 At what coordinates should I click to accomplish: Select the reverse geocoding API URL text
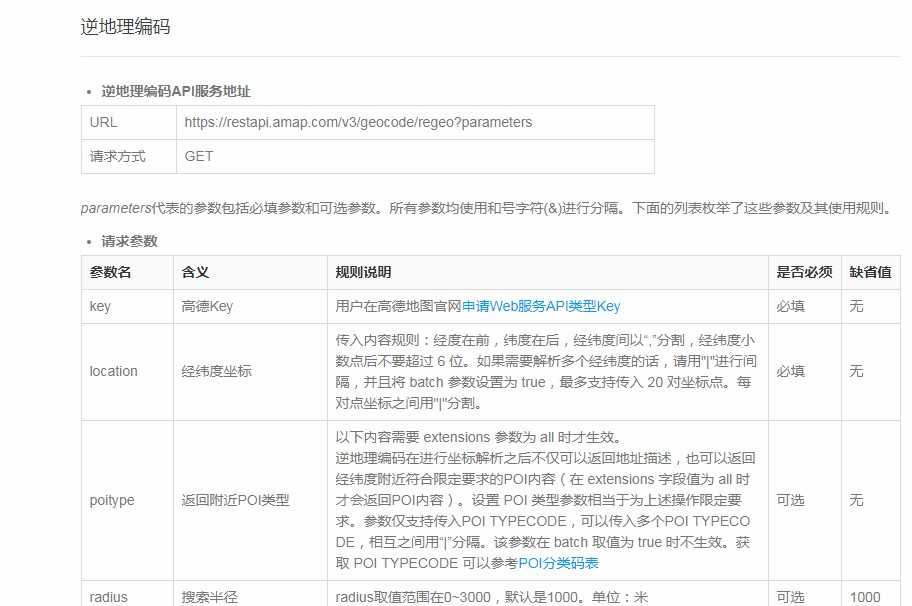[x=358, y=123]
